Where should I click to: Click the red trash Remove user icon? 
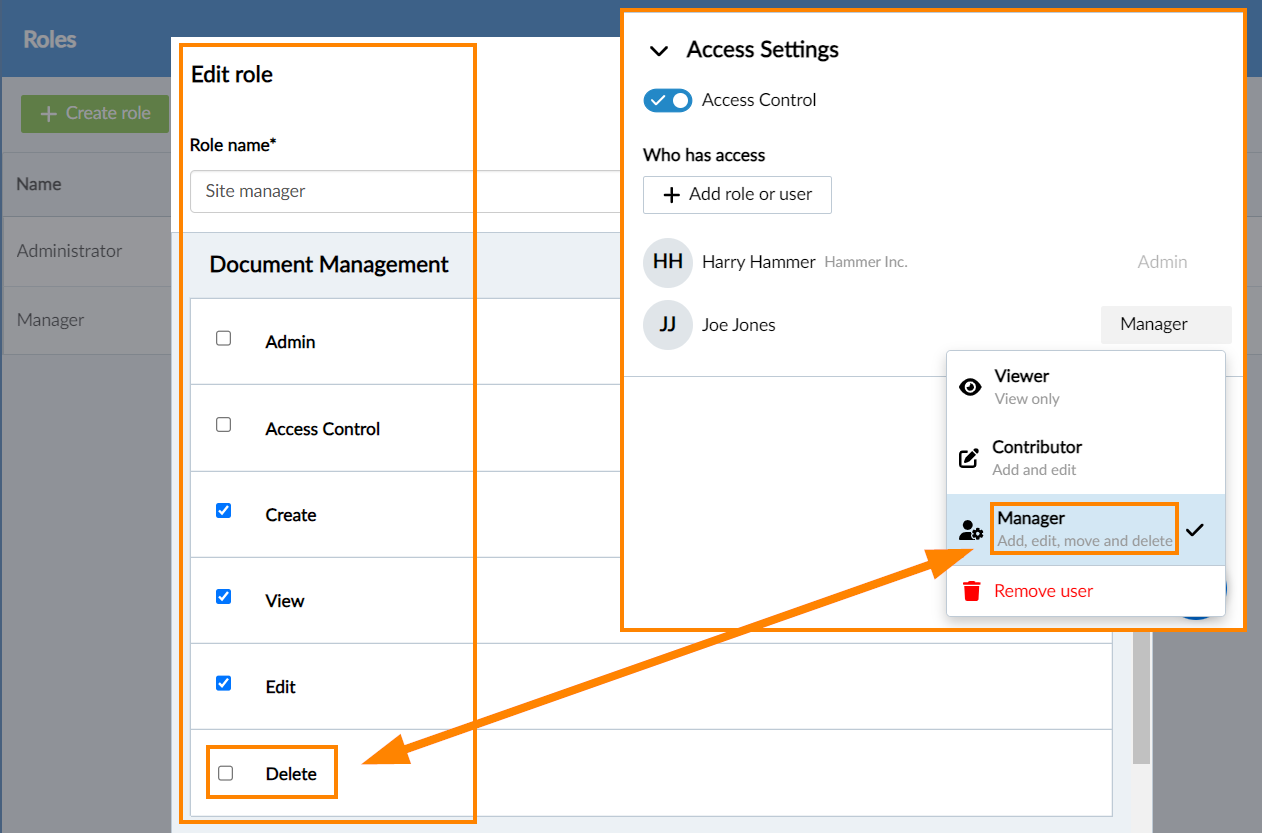tap(971, 591)
